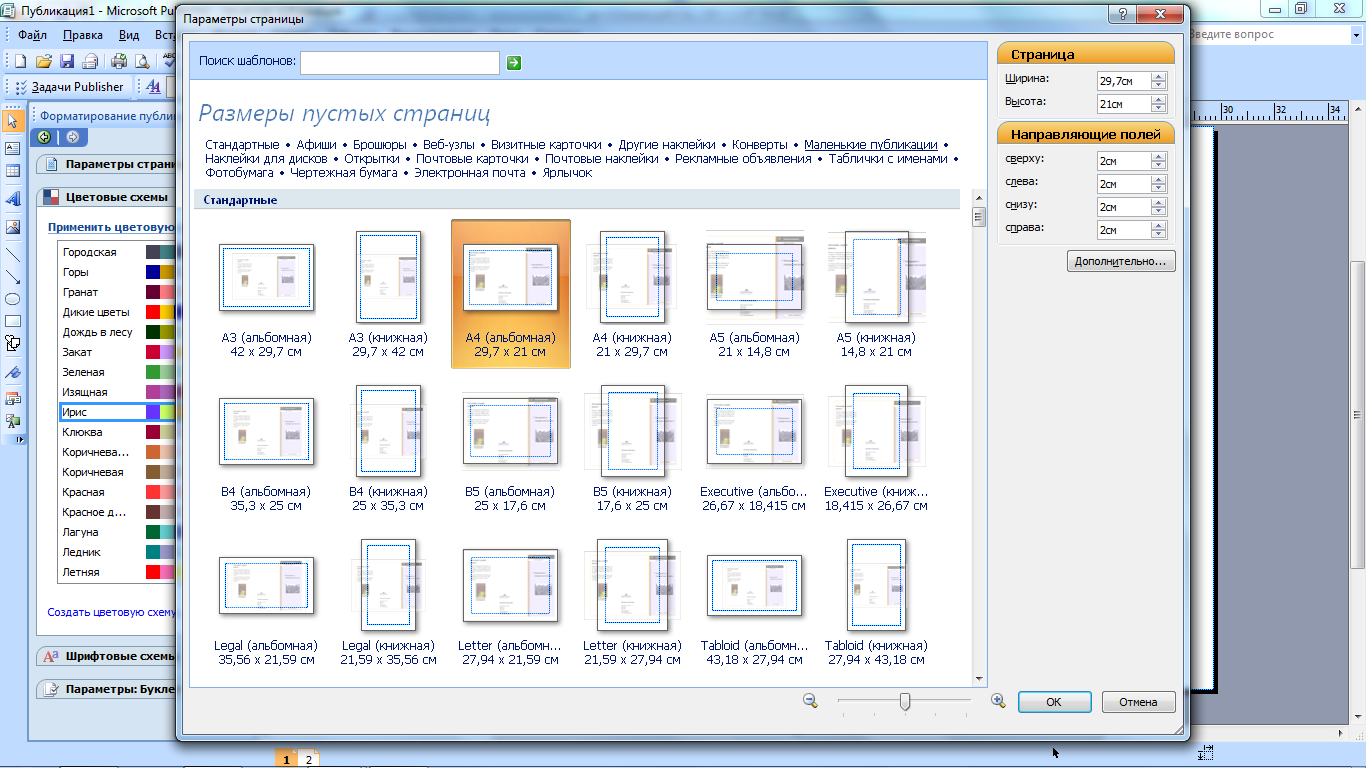
Task: Click the Open folder icon in Publisher toolbar
Action: tap(44, 61)
